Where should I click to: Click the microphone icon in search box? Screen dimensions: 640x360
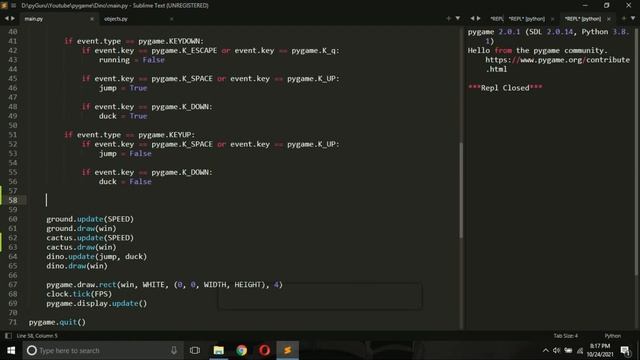coord(174,350)
